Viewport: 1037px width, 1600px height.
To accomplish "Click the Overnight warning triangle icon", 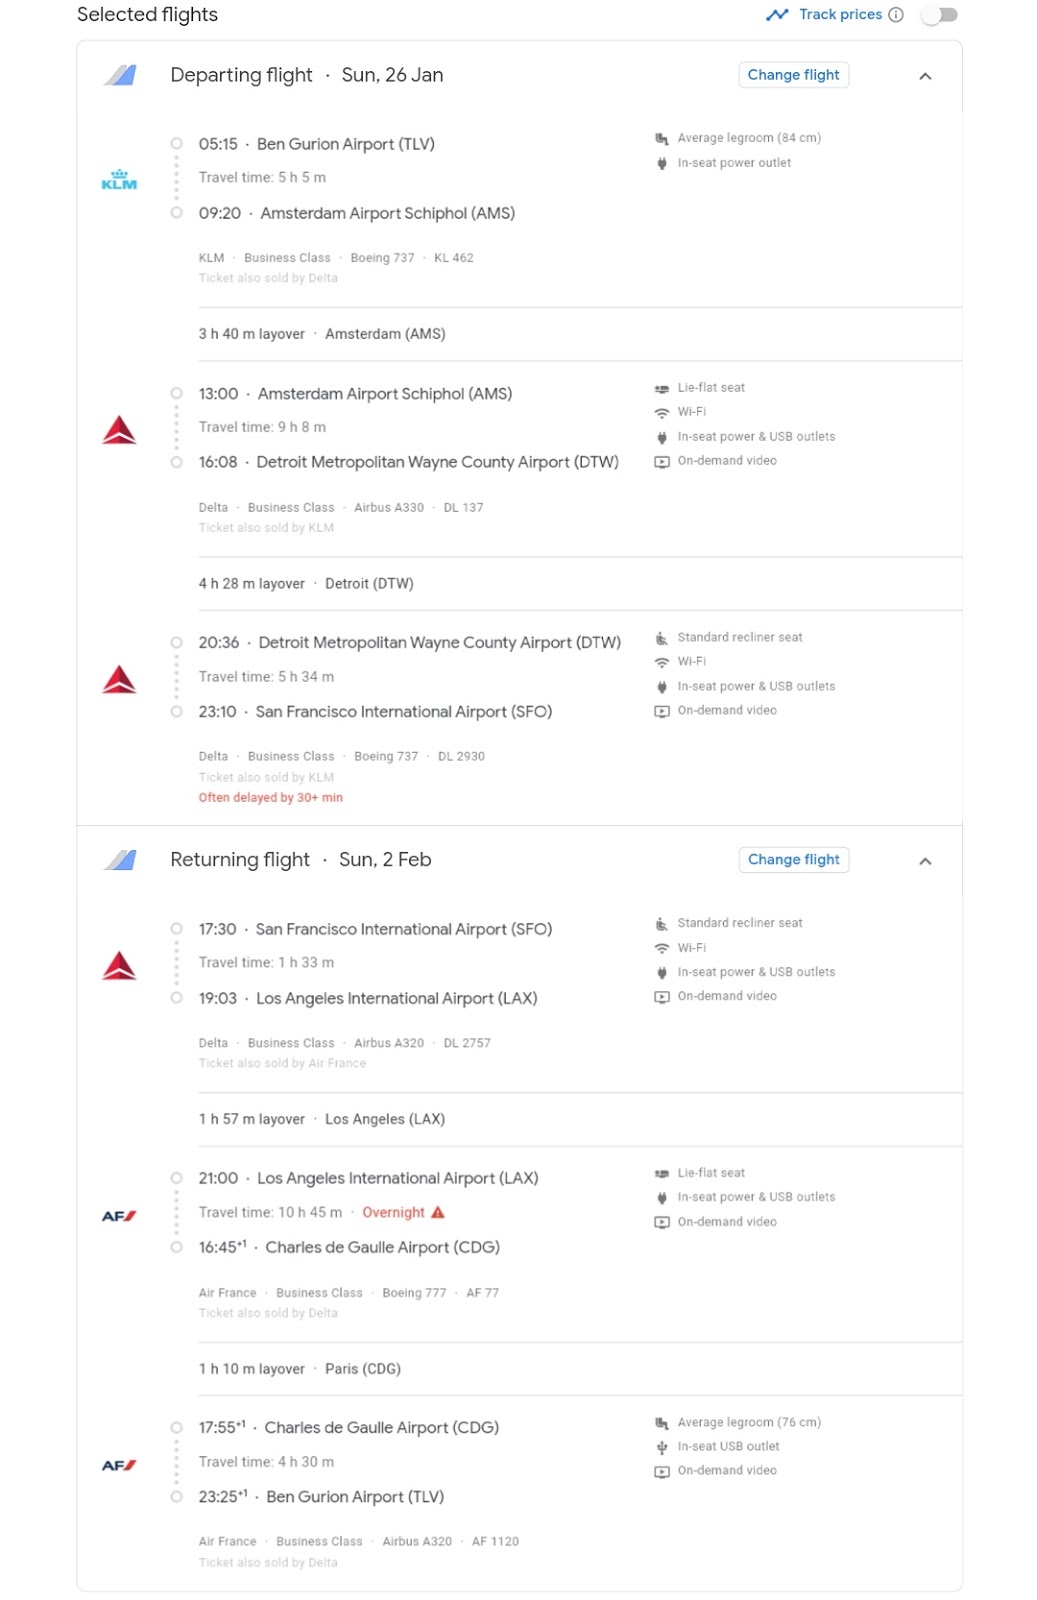I will (x=437, y=1212).
